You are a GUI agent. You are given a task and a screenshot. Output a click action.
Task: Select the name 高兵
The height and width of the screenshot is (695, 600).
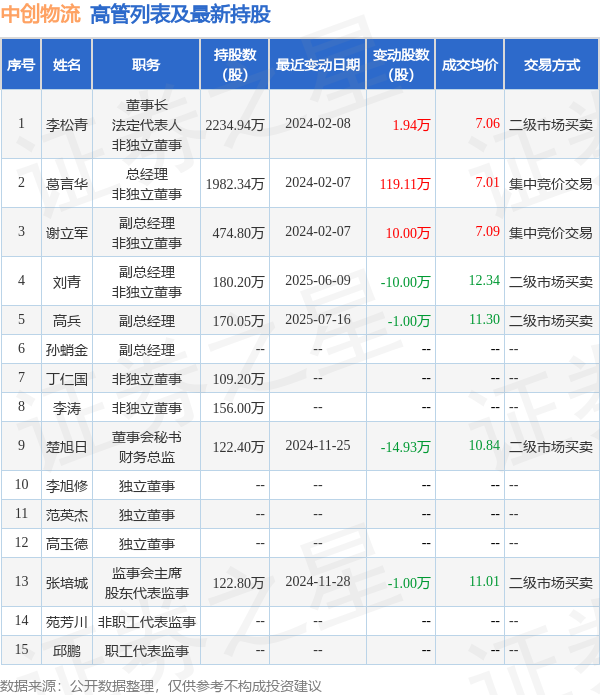pyautogui.click(x=67, y=321)
